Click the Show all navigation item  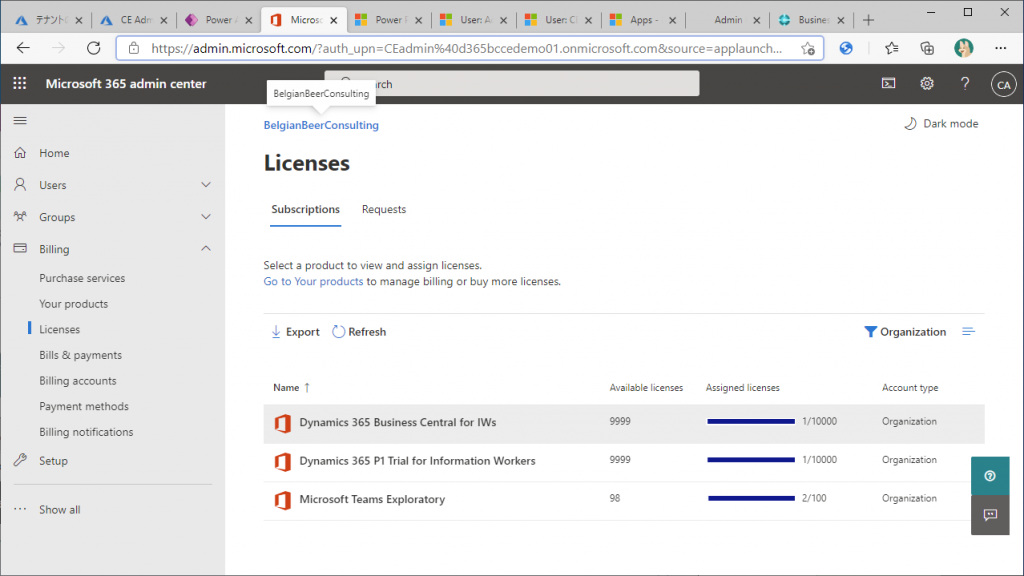click(60, 509)
